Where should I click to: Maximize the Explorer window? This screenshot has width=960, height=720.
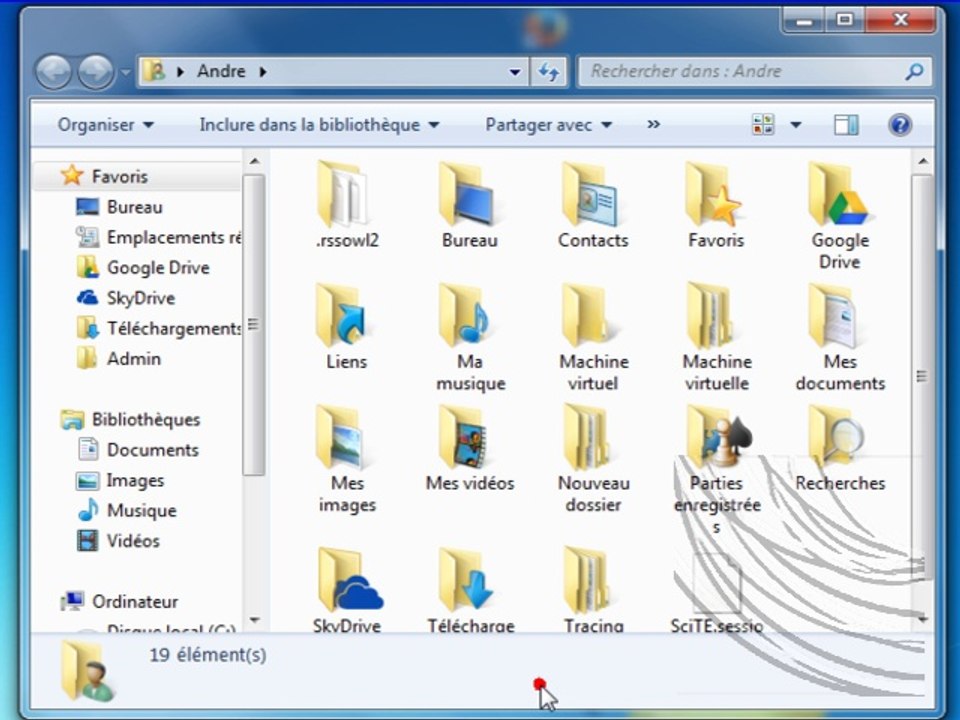pyautogui.click(x=845, y=20)
